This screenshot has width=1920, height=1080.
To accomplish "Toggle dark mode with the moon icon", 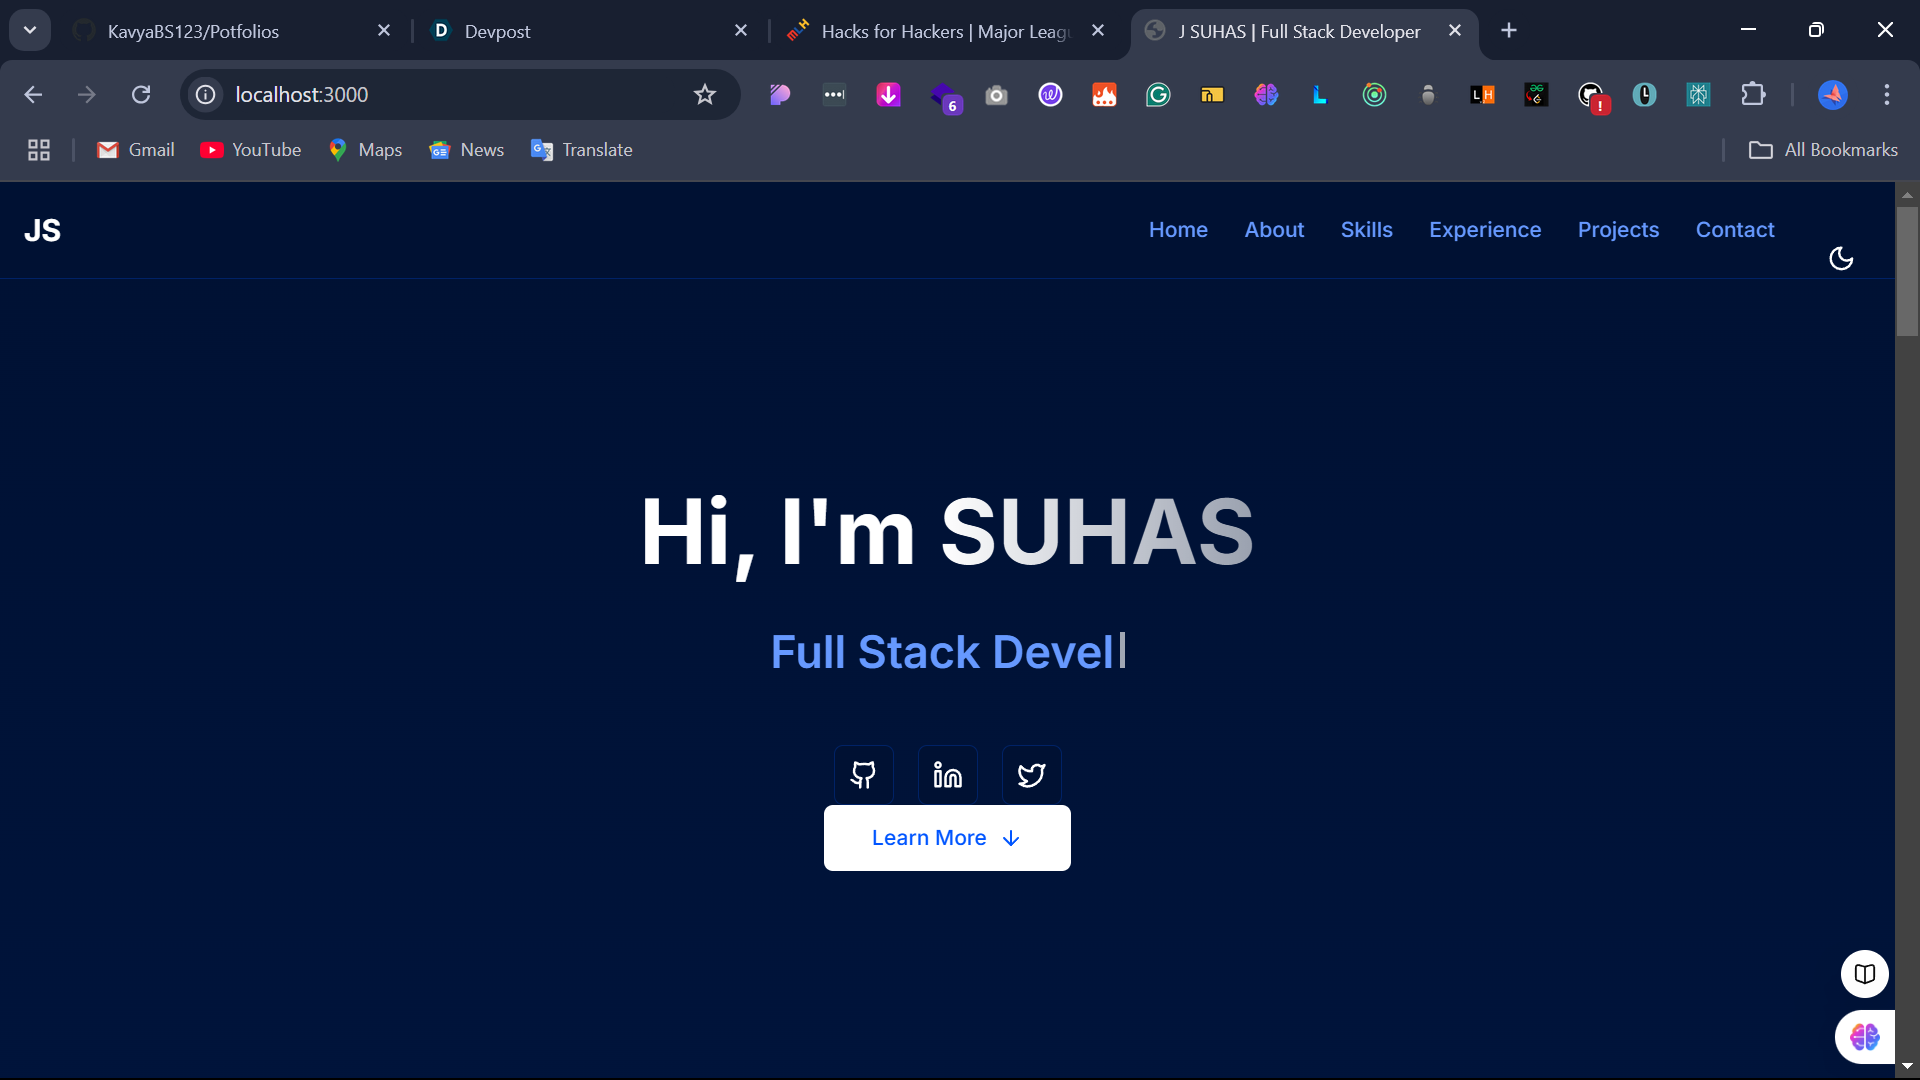I will coord(1841,259).
